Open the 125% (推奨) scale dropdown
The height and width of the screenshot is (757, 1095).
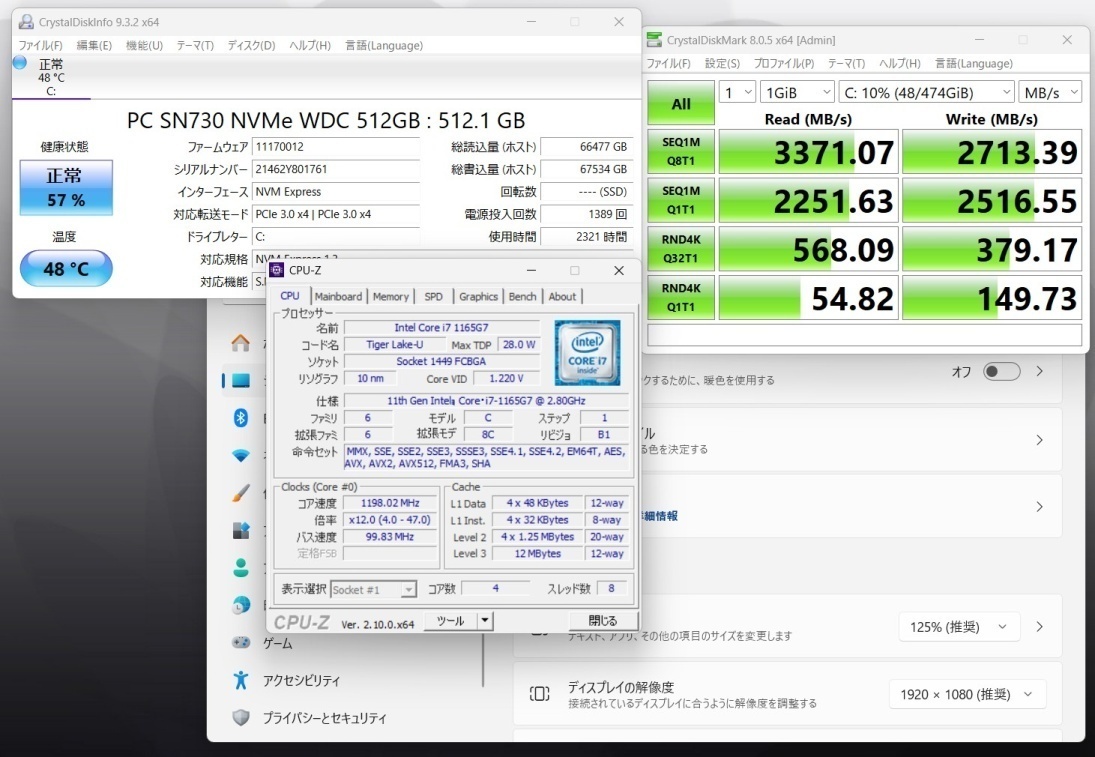[959, 627]
